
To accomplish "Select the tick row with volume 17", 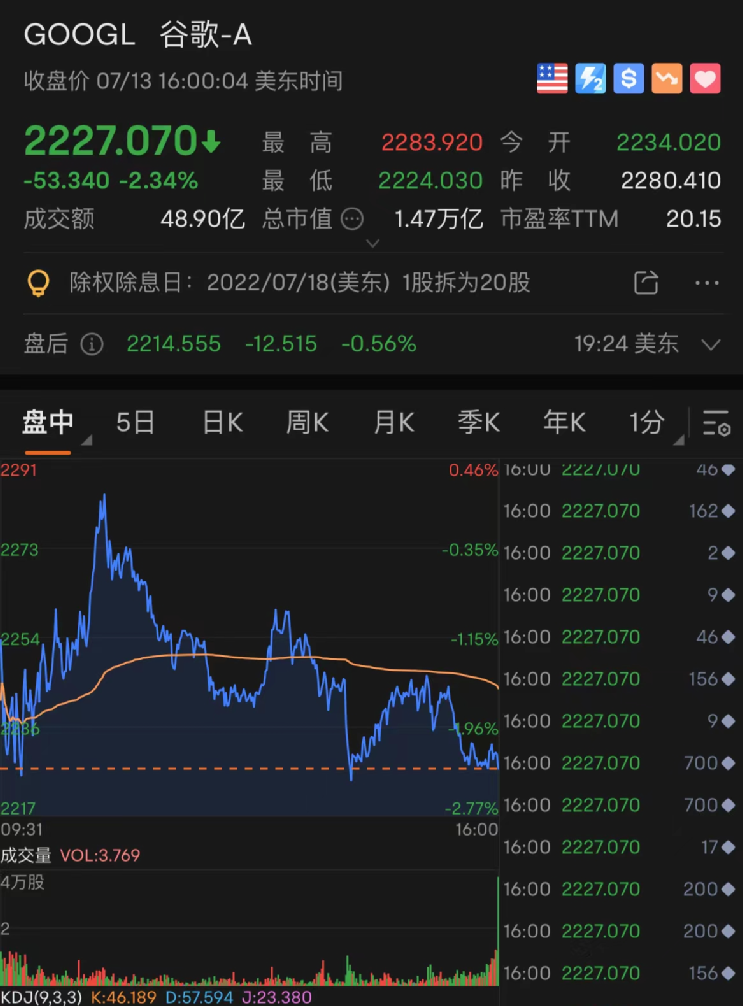I will pyautogui.click(x=620, y=848).
